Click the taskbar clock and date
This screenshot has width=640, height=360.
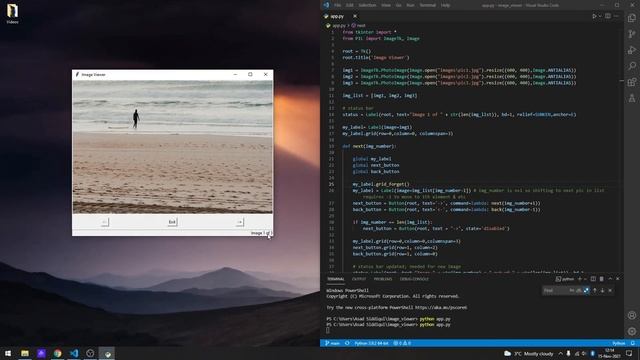(x=609, y=353)
